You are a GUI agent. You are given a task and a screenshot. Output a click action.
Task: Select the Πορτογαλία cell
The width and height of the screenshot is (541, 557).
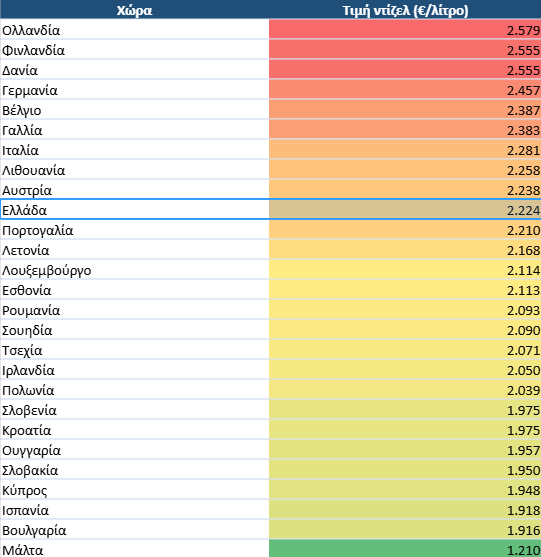(135, 230)
